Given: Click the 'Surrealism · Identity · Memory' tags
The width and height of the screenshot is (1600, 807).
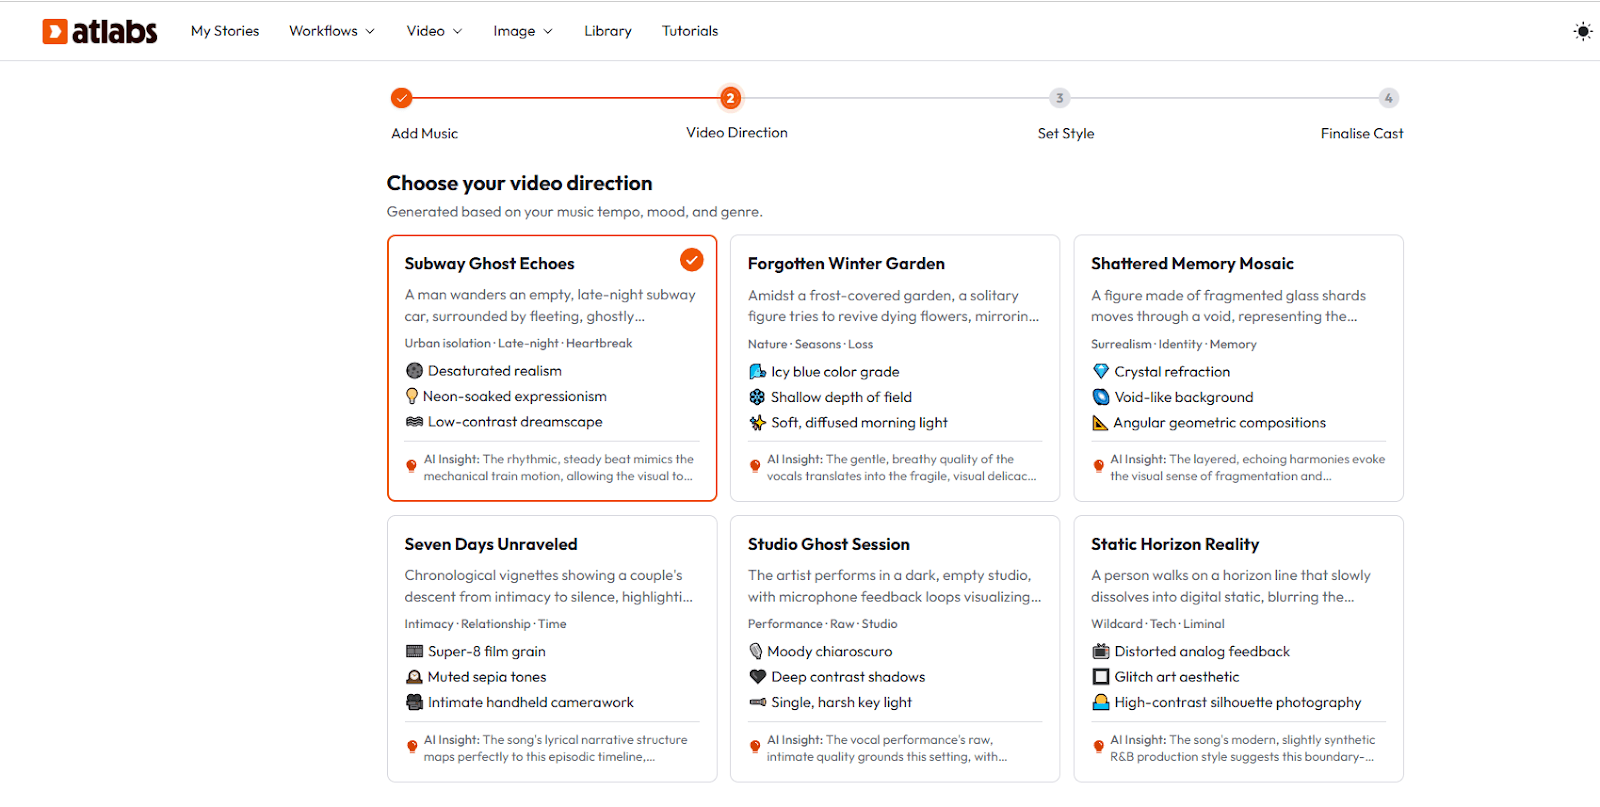Looking at the screenshot, I should [x=1174, y=344].
